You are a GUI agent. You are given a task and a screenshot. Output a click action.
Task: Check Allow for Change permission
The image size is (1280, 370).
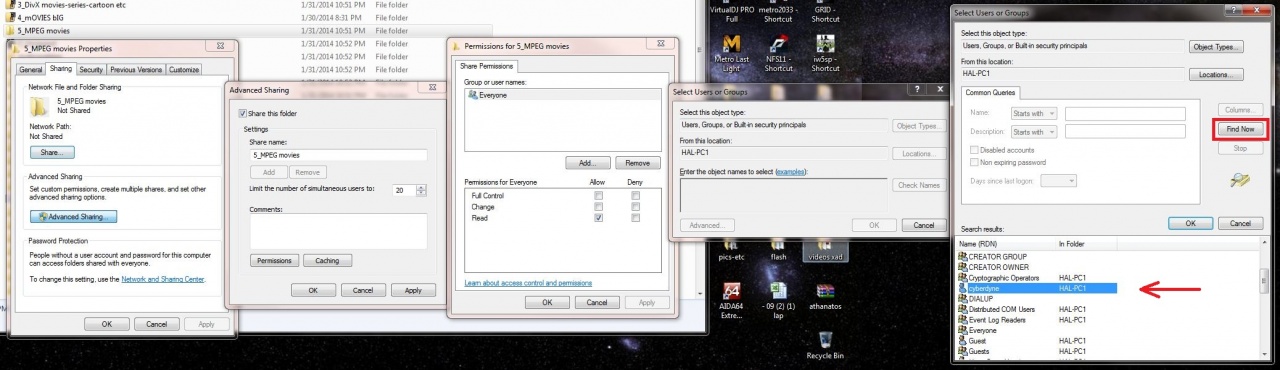click(x=598, y=206)
